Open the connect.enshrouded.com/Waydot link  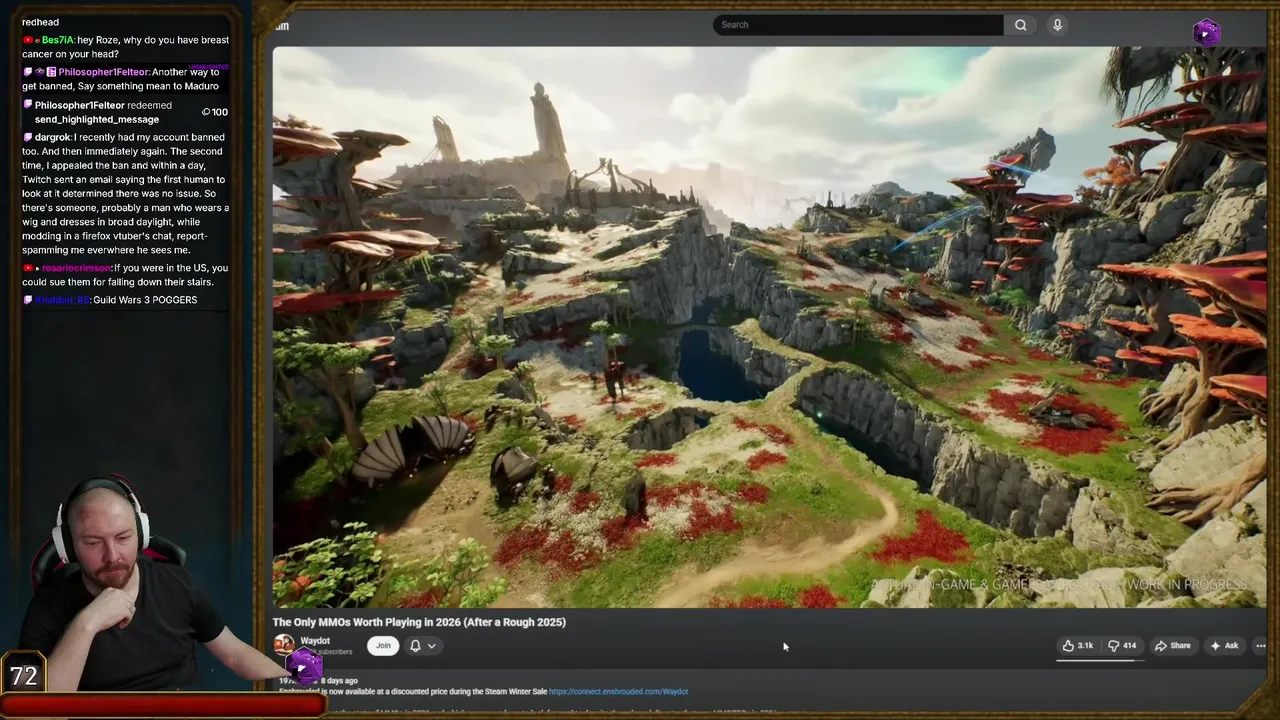click(618, 692)
